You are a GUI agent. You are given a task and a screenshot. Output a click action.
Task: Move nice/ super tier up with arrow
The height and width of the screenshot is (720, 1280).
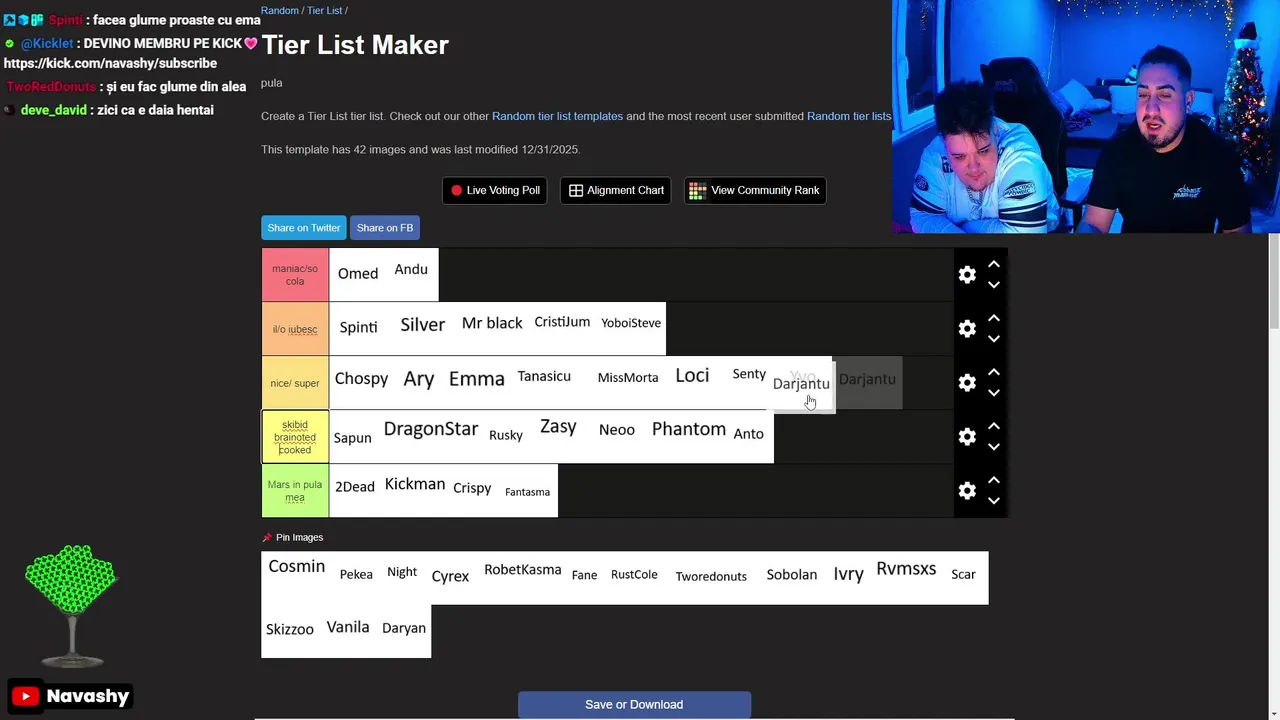994,373
